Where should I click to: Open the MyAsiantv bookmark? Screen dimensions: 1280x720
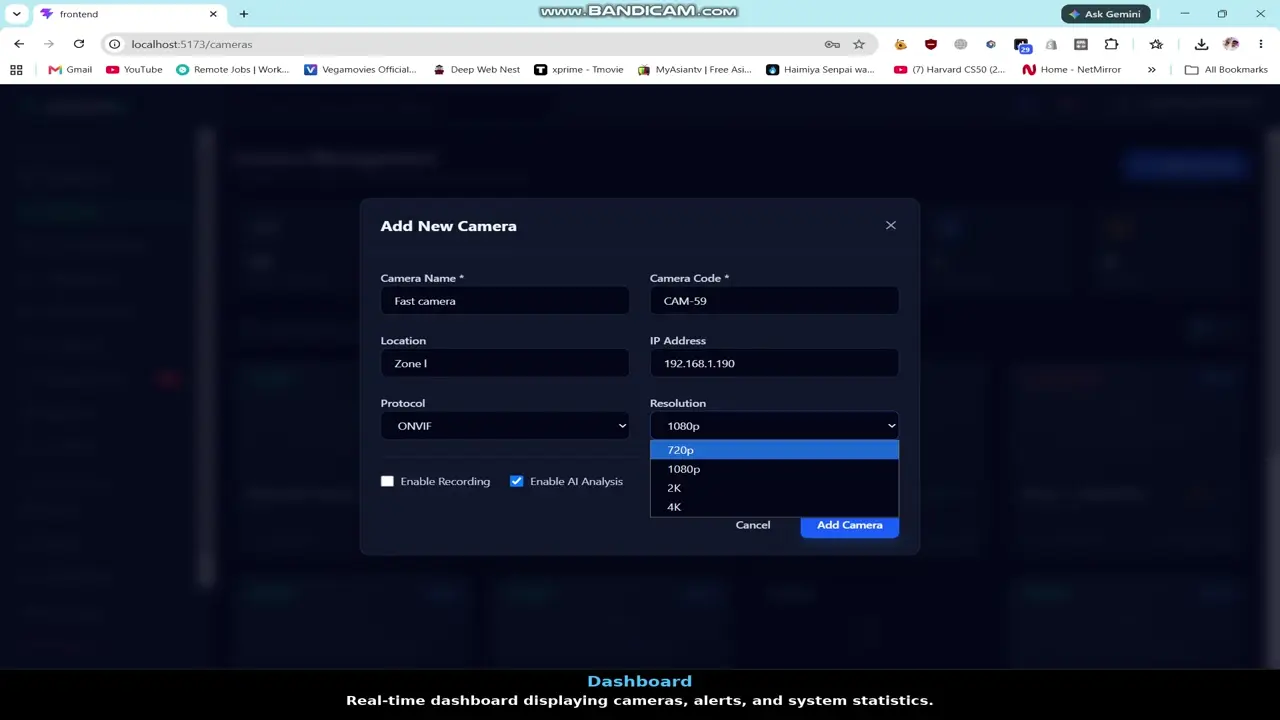[x=694, y=70]
